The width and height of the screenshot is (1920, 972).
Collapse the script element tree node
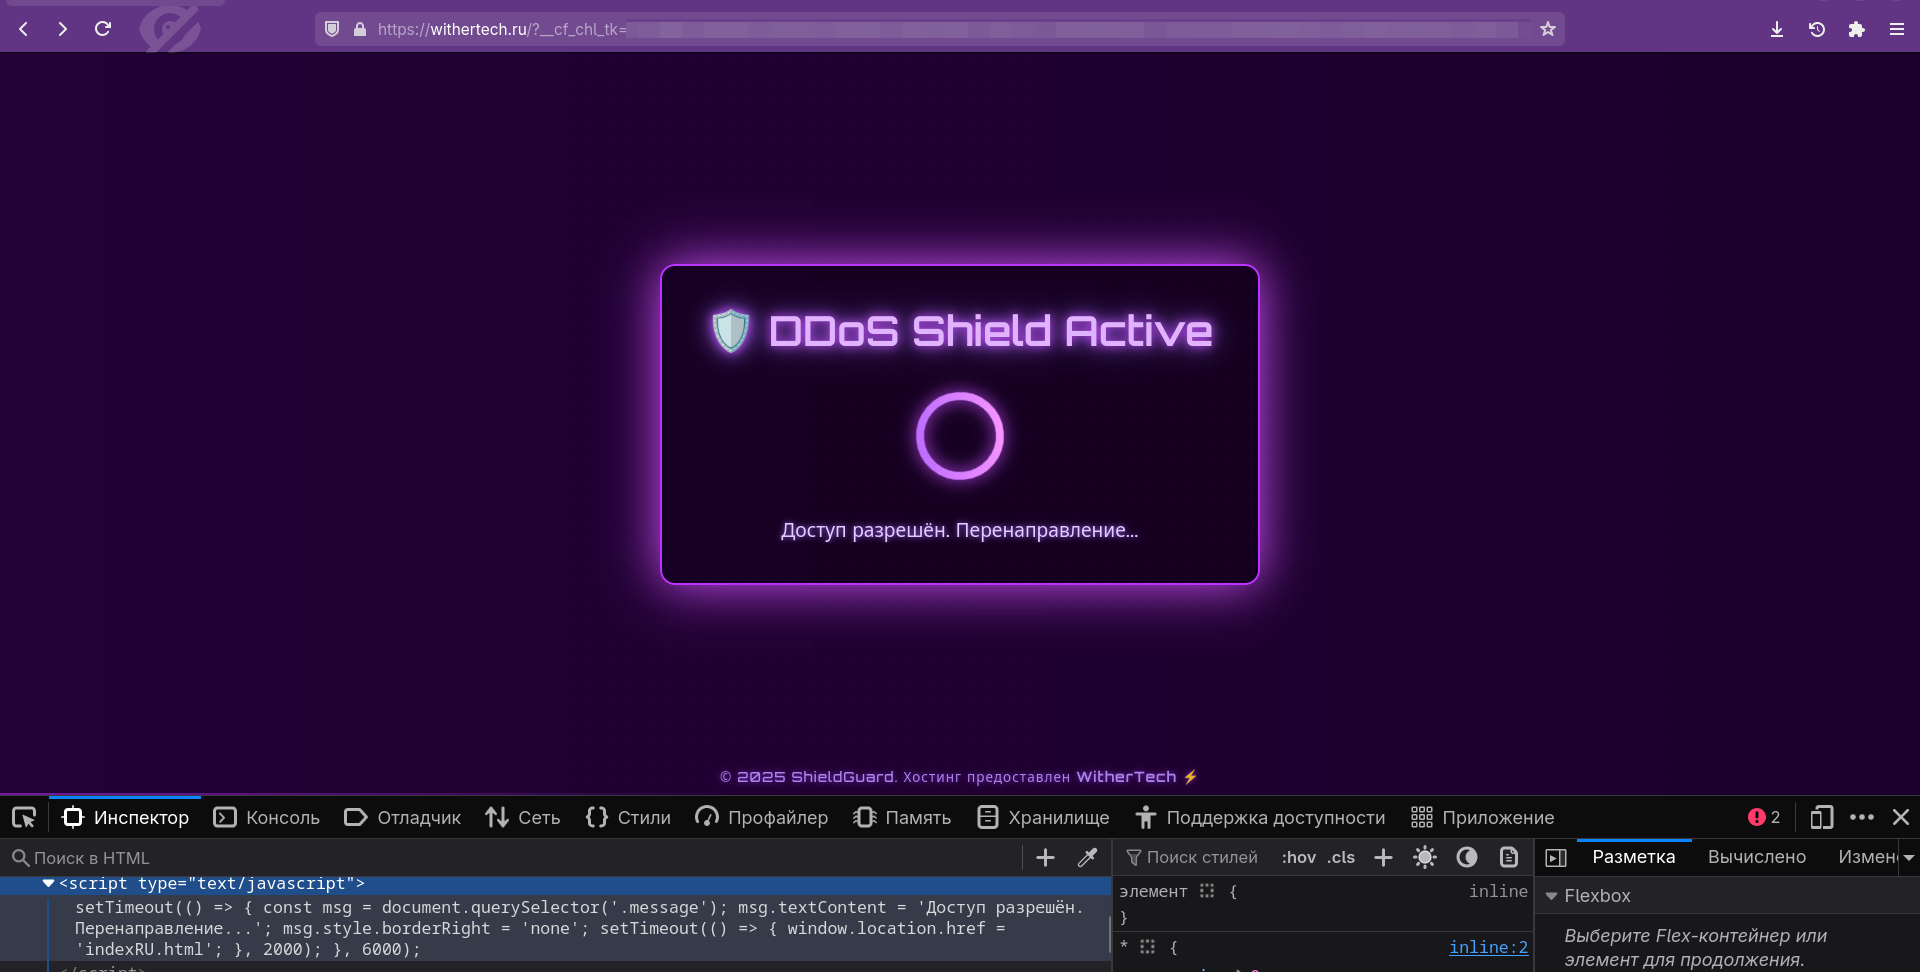click(x=48, y=884)
